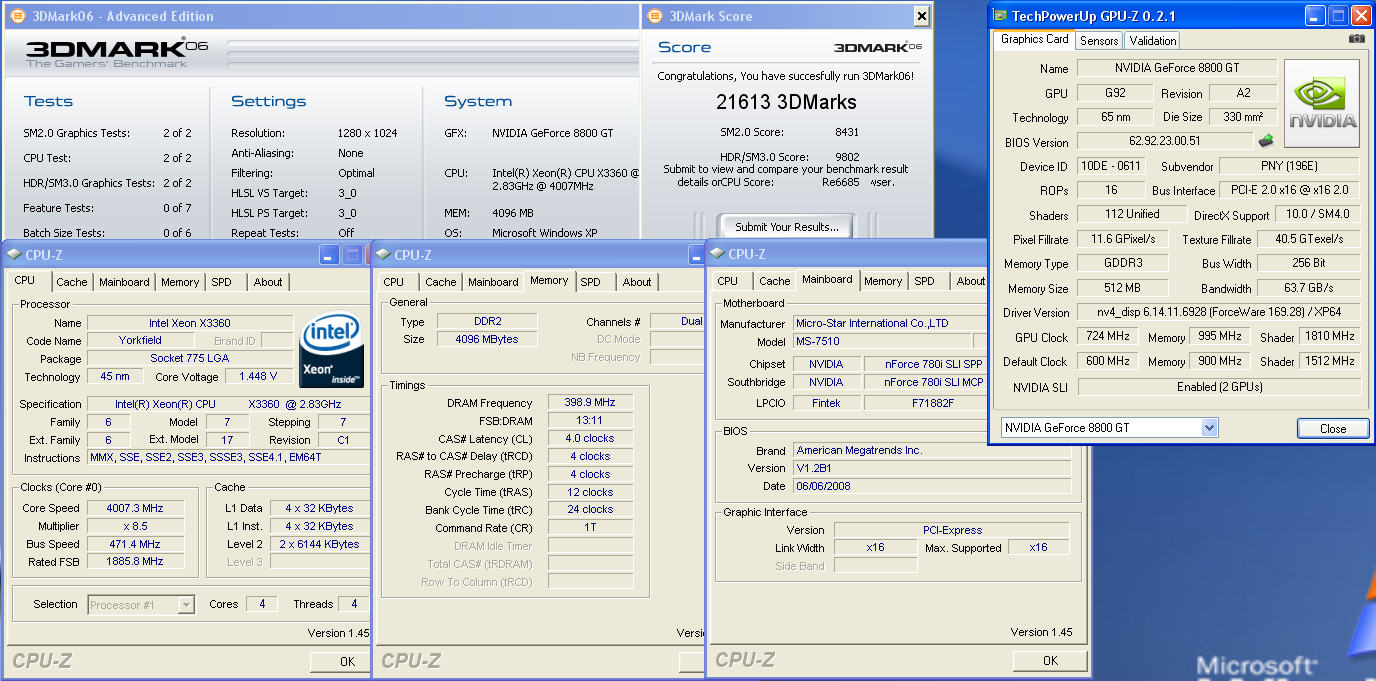Image resolution: width=1376 pixels, height=681 pixels.
Task: Click the Level 2 cache value 2 x 6144 KBytes
Action: tap(320, 544)
